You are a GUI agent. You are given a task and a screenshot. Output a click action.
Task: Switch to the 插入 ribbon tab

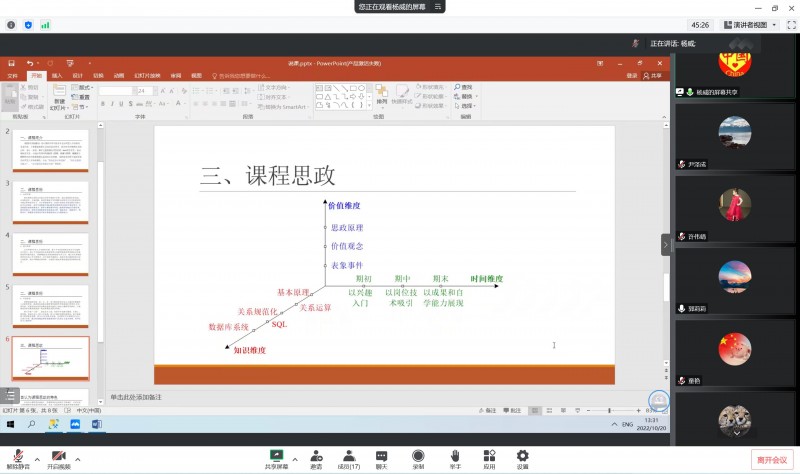(x=56, y=75)
